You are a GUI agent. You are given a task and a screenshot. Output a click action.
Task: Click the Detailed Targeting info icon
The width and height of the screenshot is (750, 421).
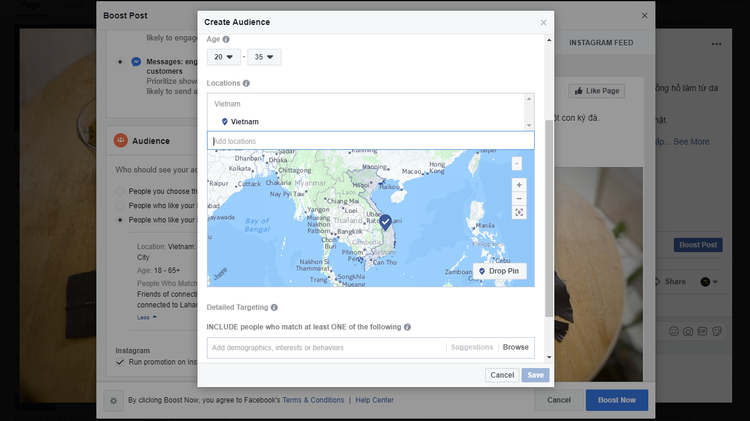(274, 307)
